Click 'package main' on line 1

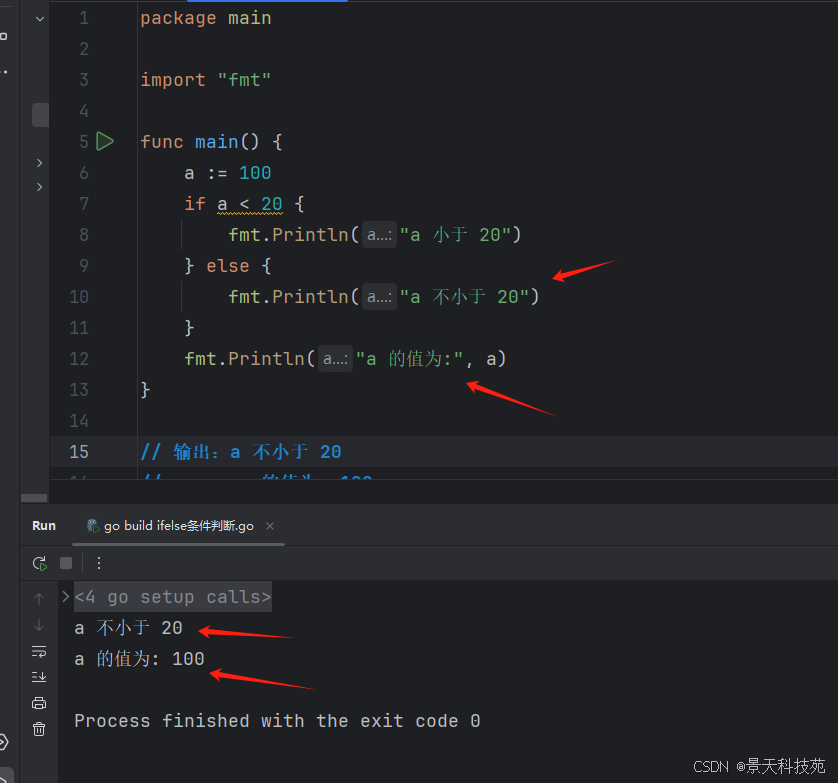(x=206, y=18)
